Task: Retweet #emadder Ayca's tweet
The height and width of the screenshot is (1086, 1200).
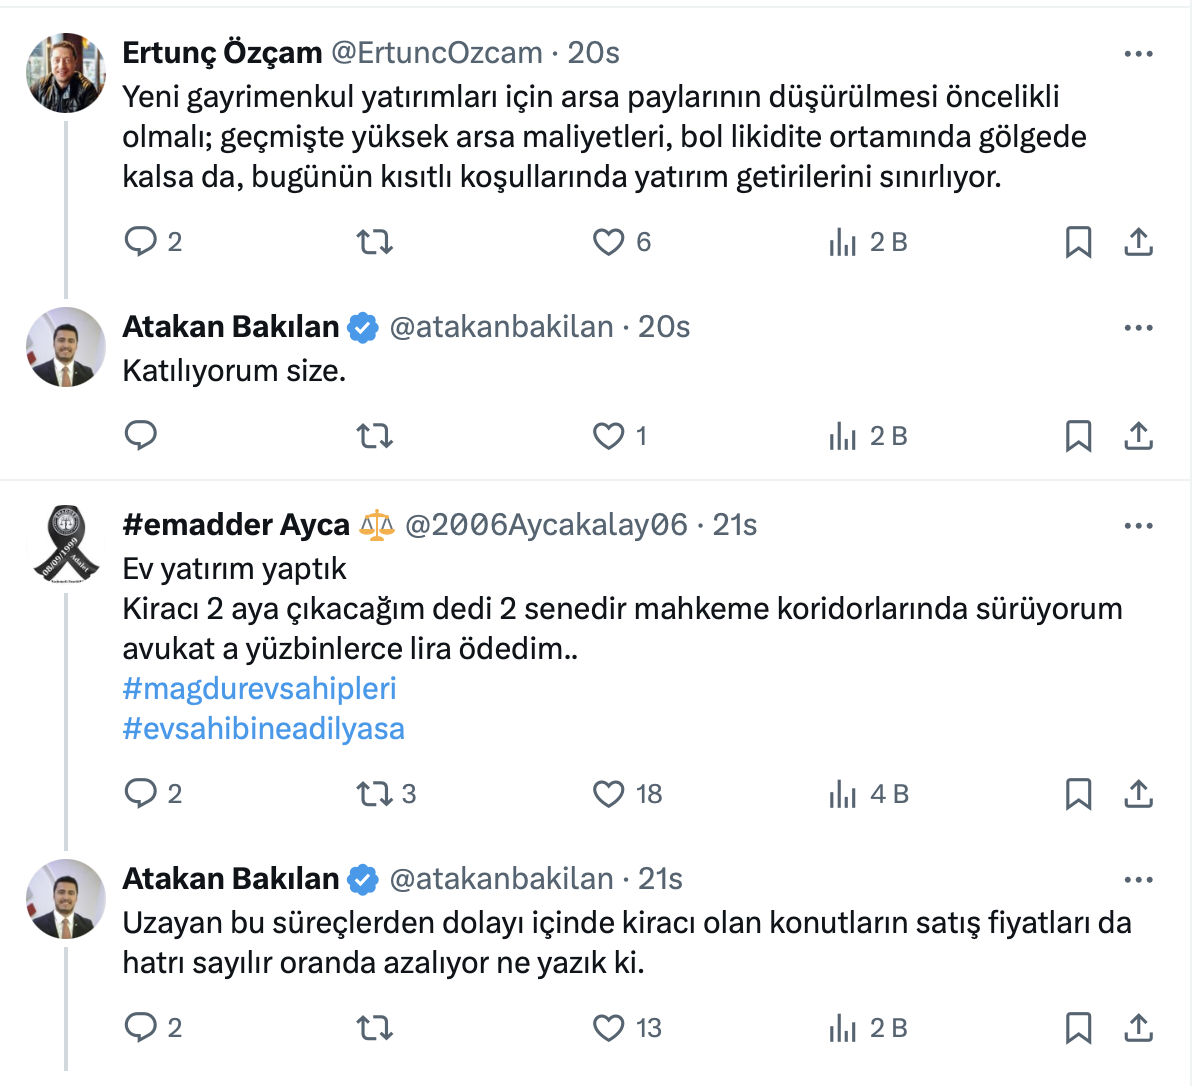Action: [375, 794]
